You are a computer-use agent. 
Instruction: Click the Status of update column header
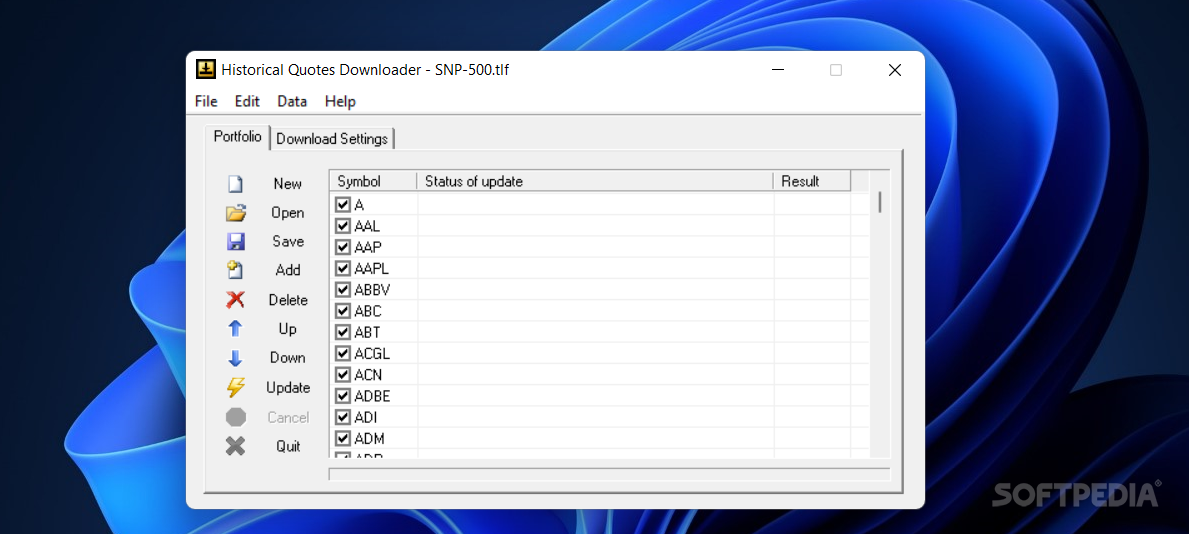(x=595, y=181)
